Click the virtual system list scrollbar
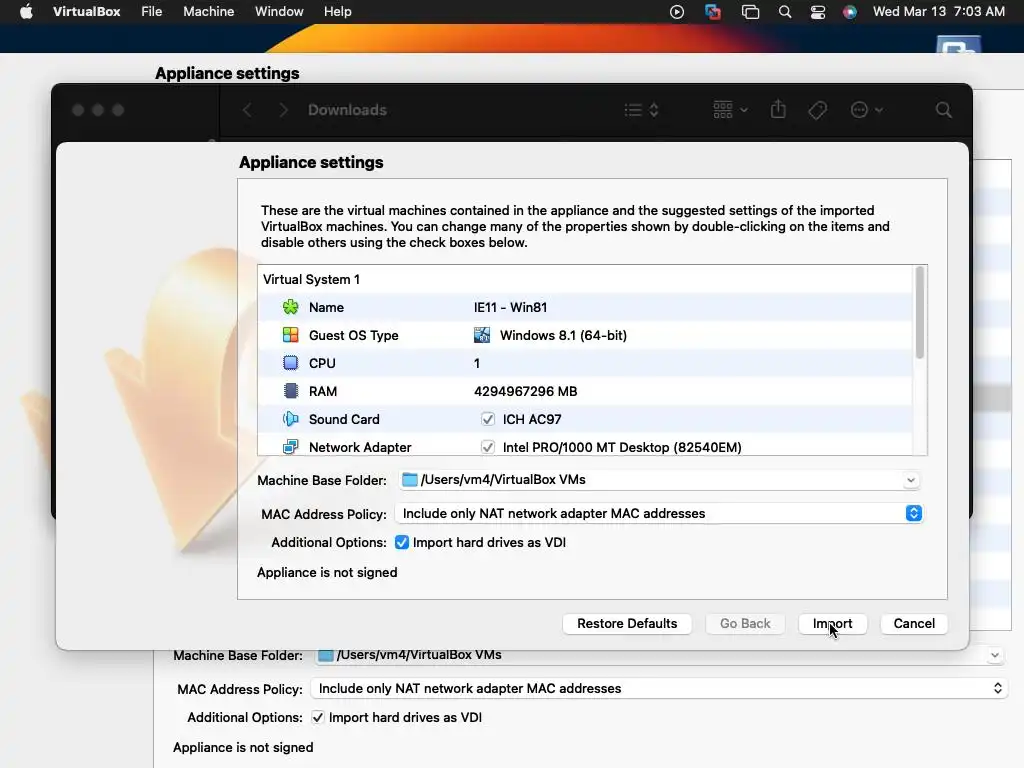 pyautogui.click(x=920, y=312)
